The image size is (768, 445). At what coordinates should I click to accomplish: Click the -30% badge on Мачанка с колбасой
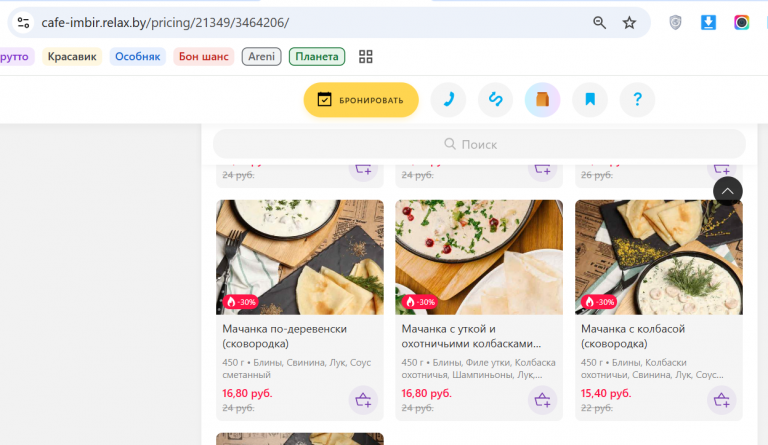point(600,302)
